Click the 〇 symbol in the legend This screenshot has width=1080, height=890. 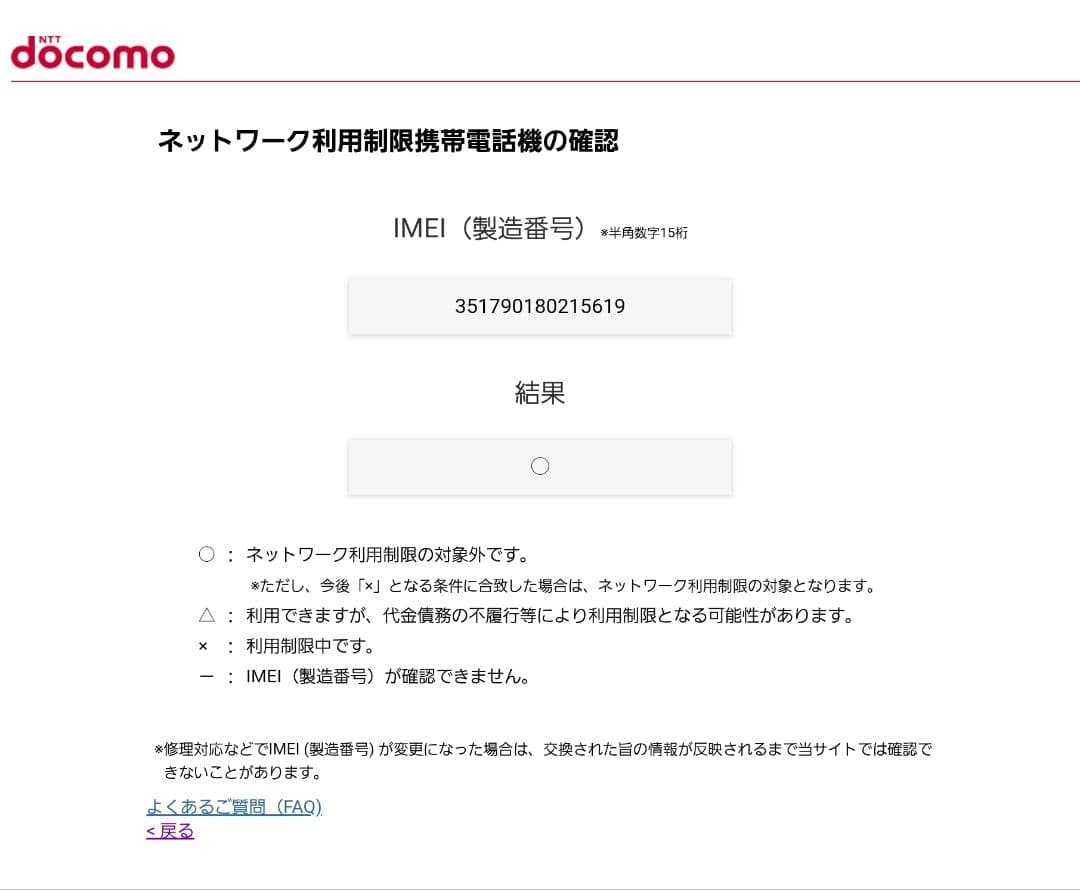pyautogui.click(x=206, y=552)
